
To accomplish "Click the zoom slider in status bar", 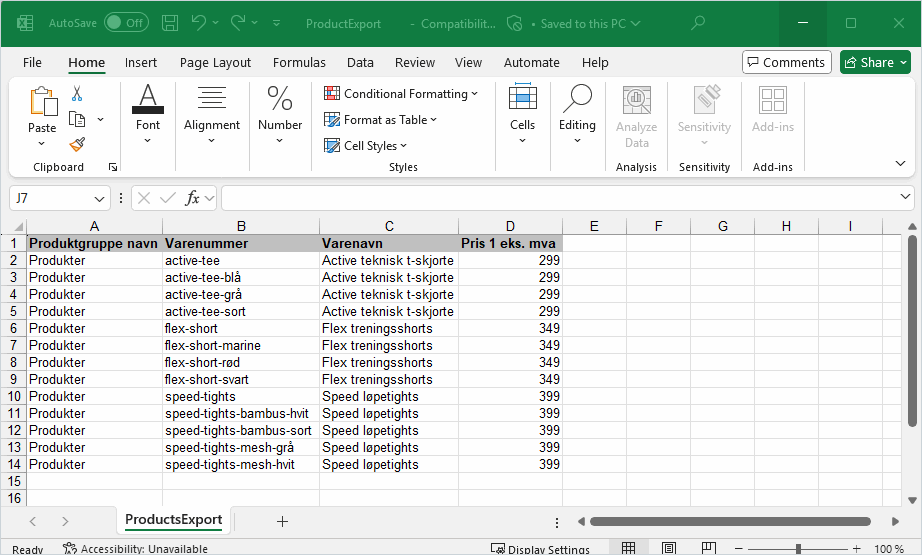I will 797,549.
